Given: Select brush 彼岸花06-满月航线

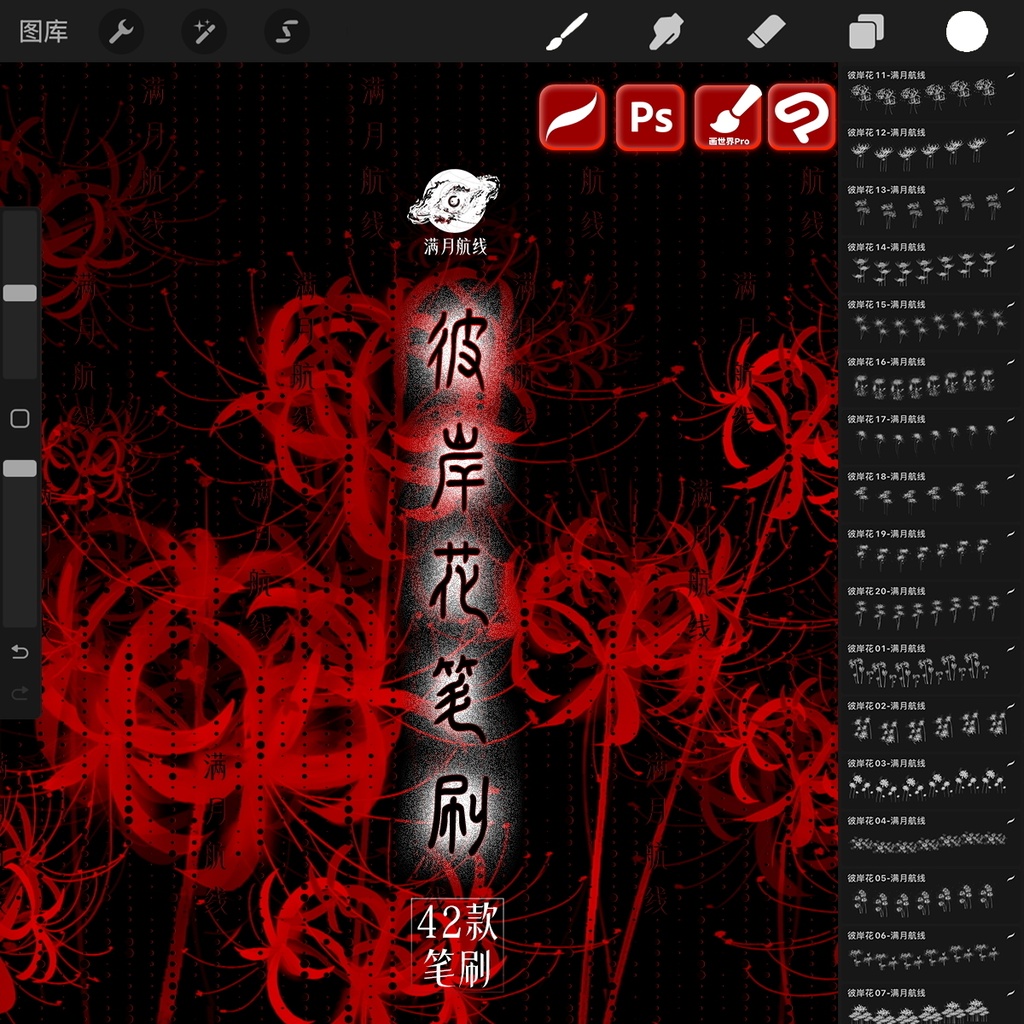Looking at the screenshot, I should click(x=931, y=954).
